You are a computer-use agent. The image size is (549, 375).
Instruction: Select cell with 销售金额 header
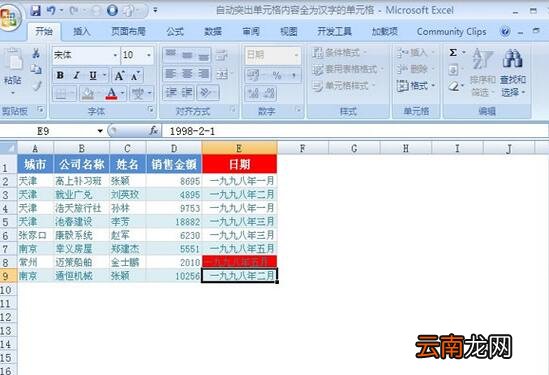click(174, 164)
